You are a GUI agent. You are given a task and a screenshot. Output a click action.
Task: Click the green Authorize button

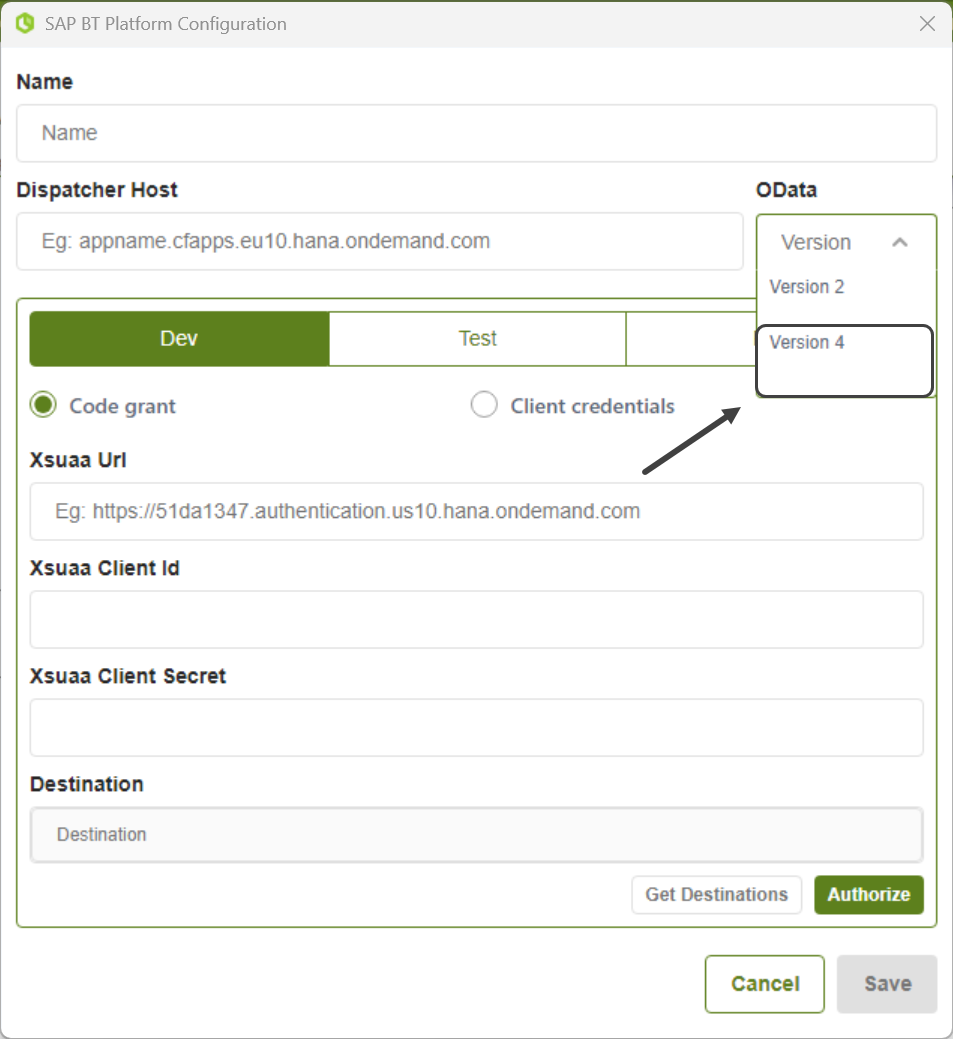(x=868, y=894)
